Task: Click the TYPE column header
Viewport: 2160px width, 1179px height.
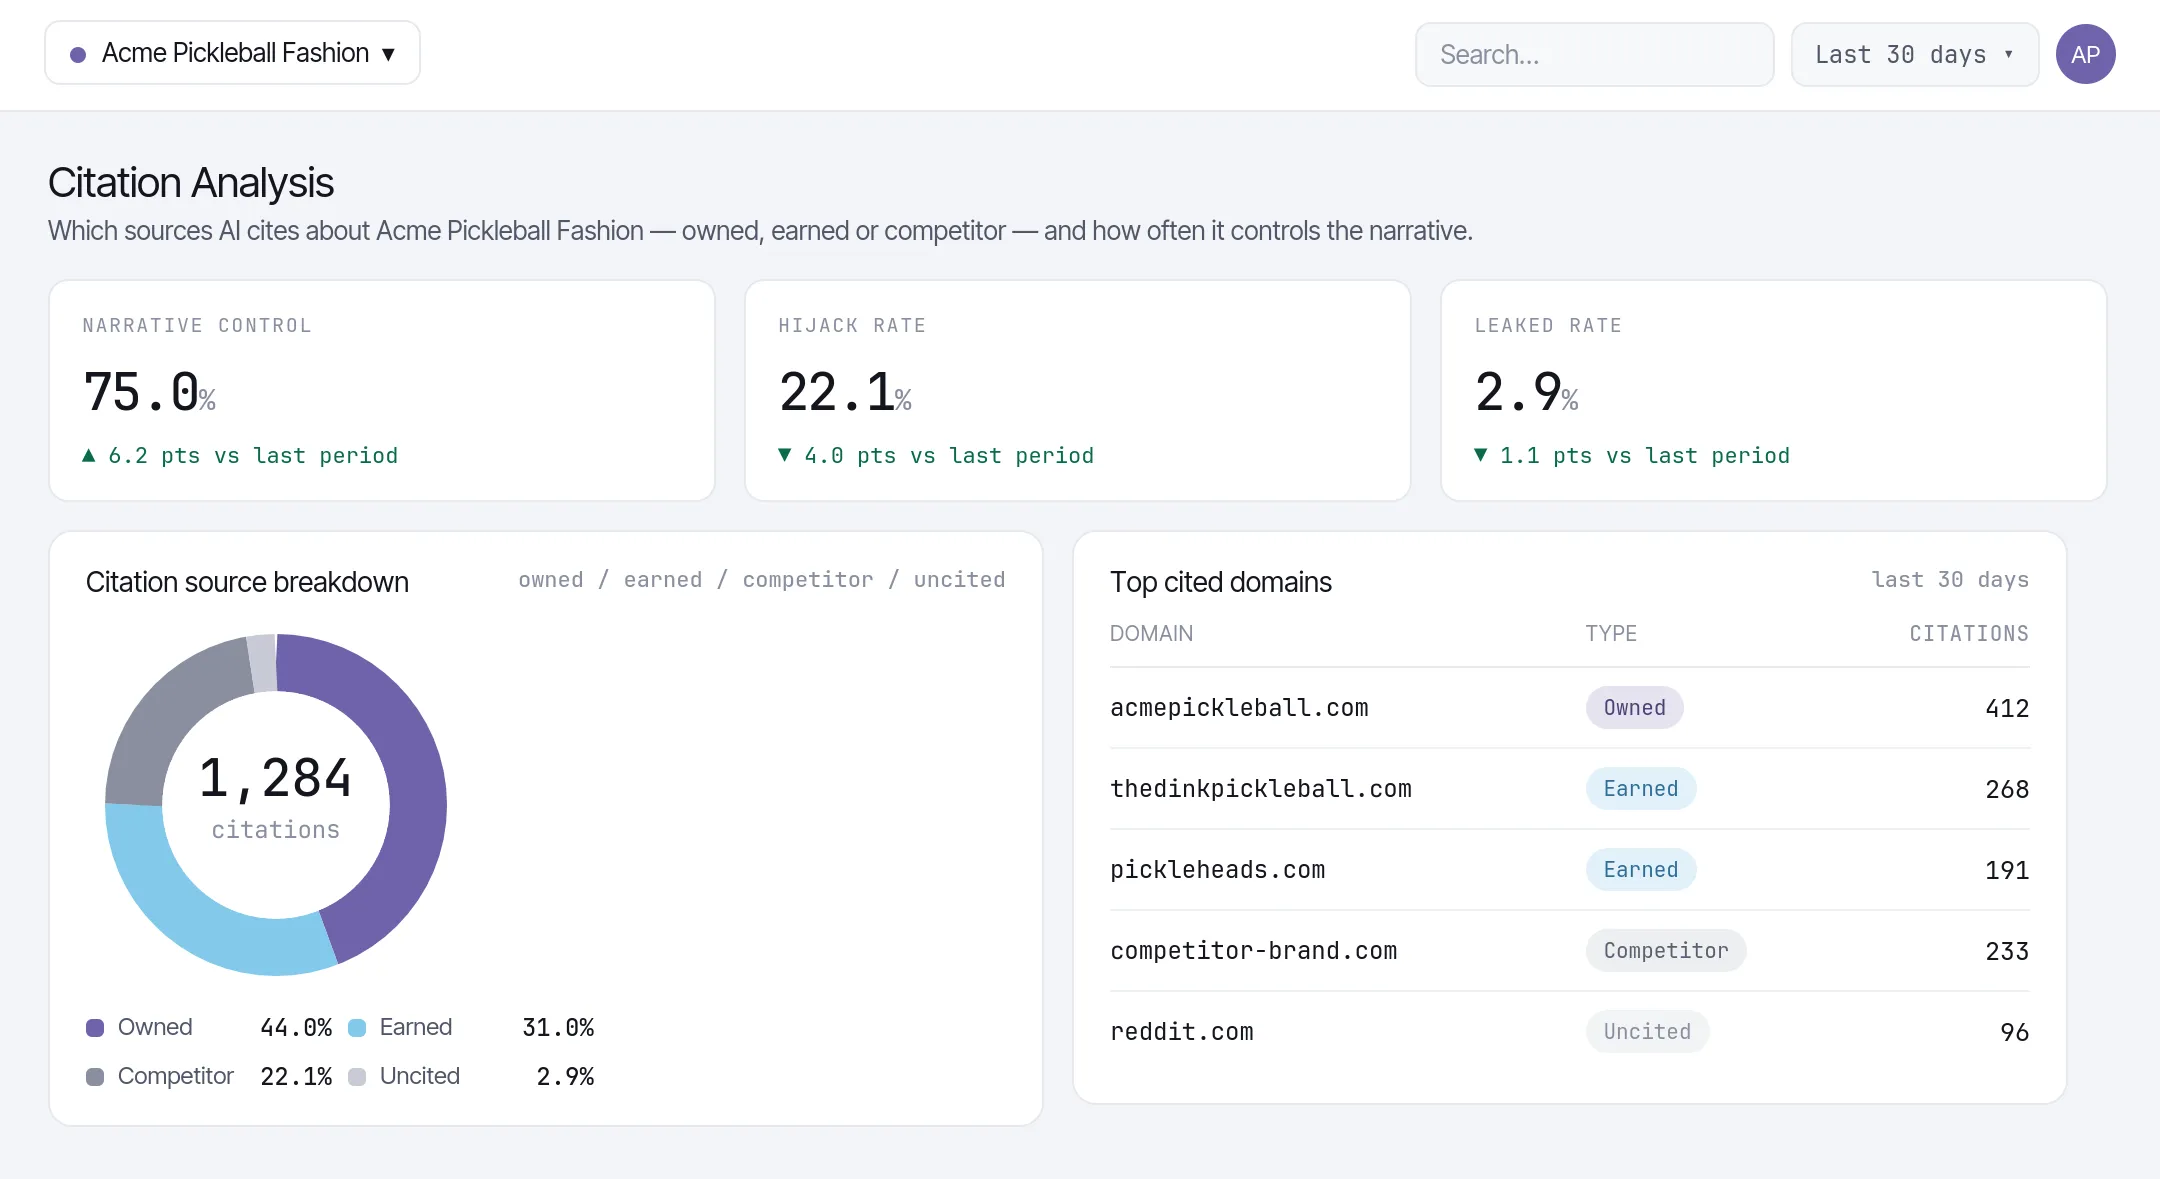Action: tap(1611, 634)
